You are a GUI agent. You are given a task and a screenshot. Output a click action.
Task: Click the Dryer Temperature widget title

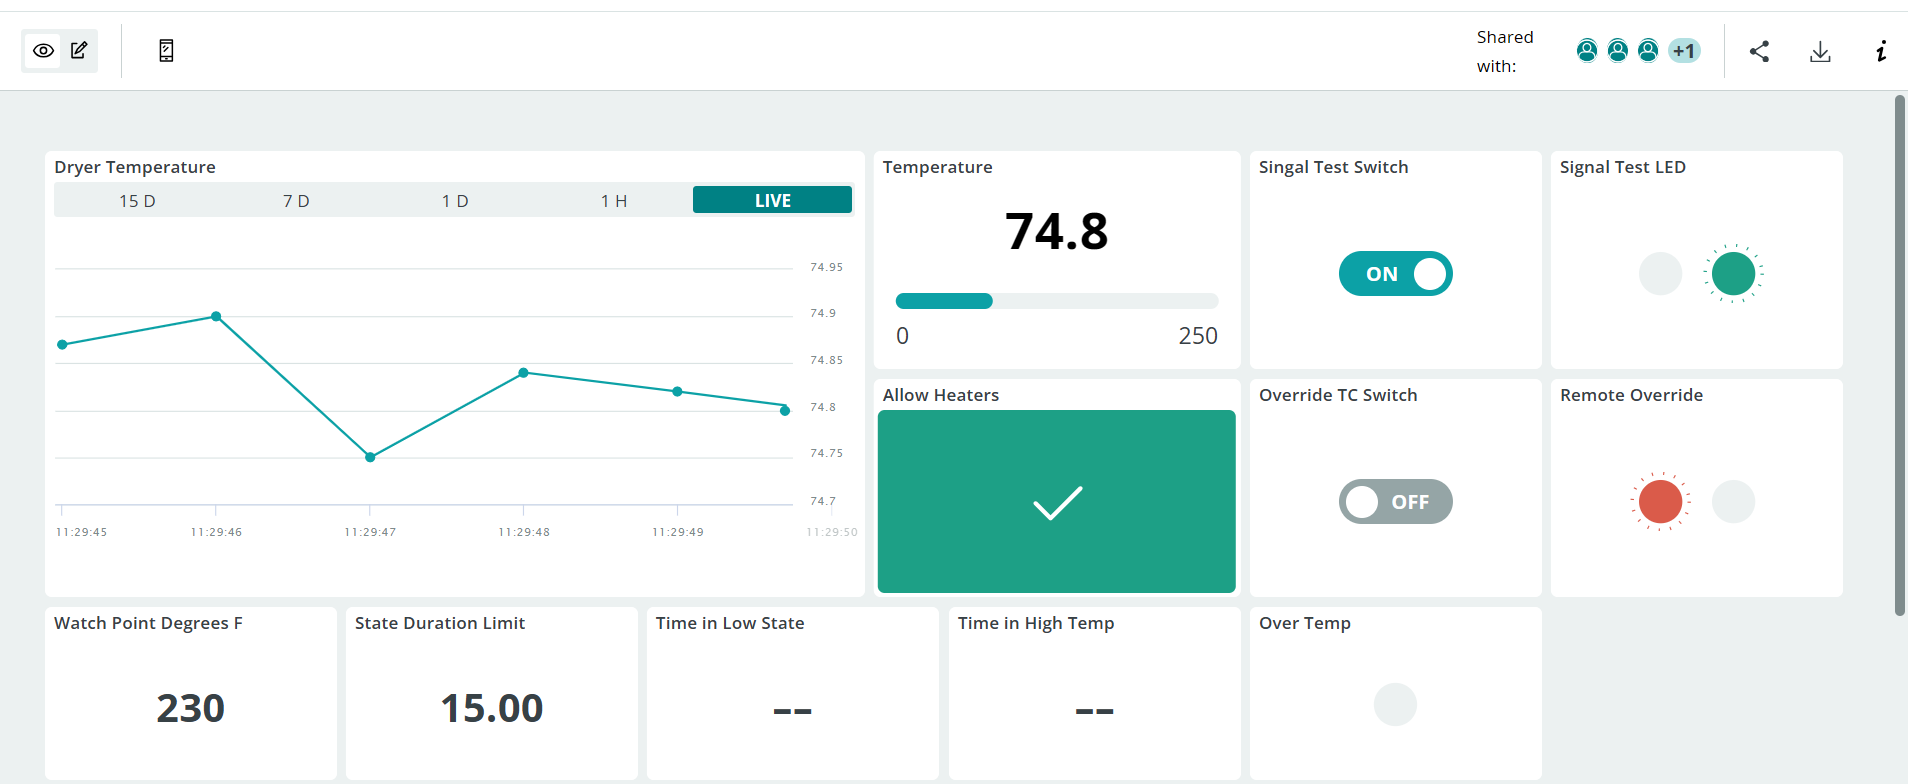(x=135, y=167)
